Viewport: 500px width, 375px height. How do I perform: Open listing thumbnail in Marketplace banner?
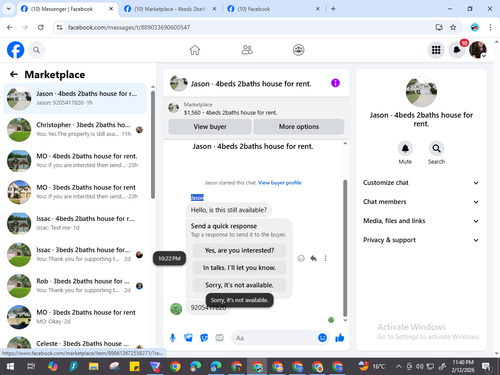click(174, 108)
